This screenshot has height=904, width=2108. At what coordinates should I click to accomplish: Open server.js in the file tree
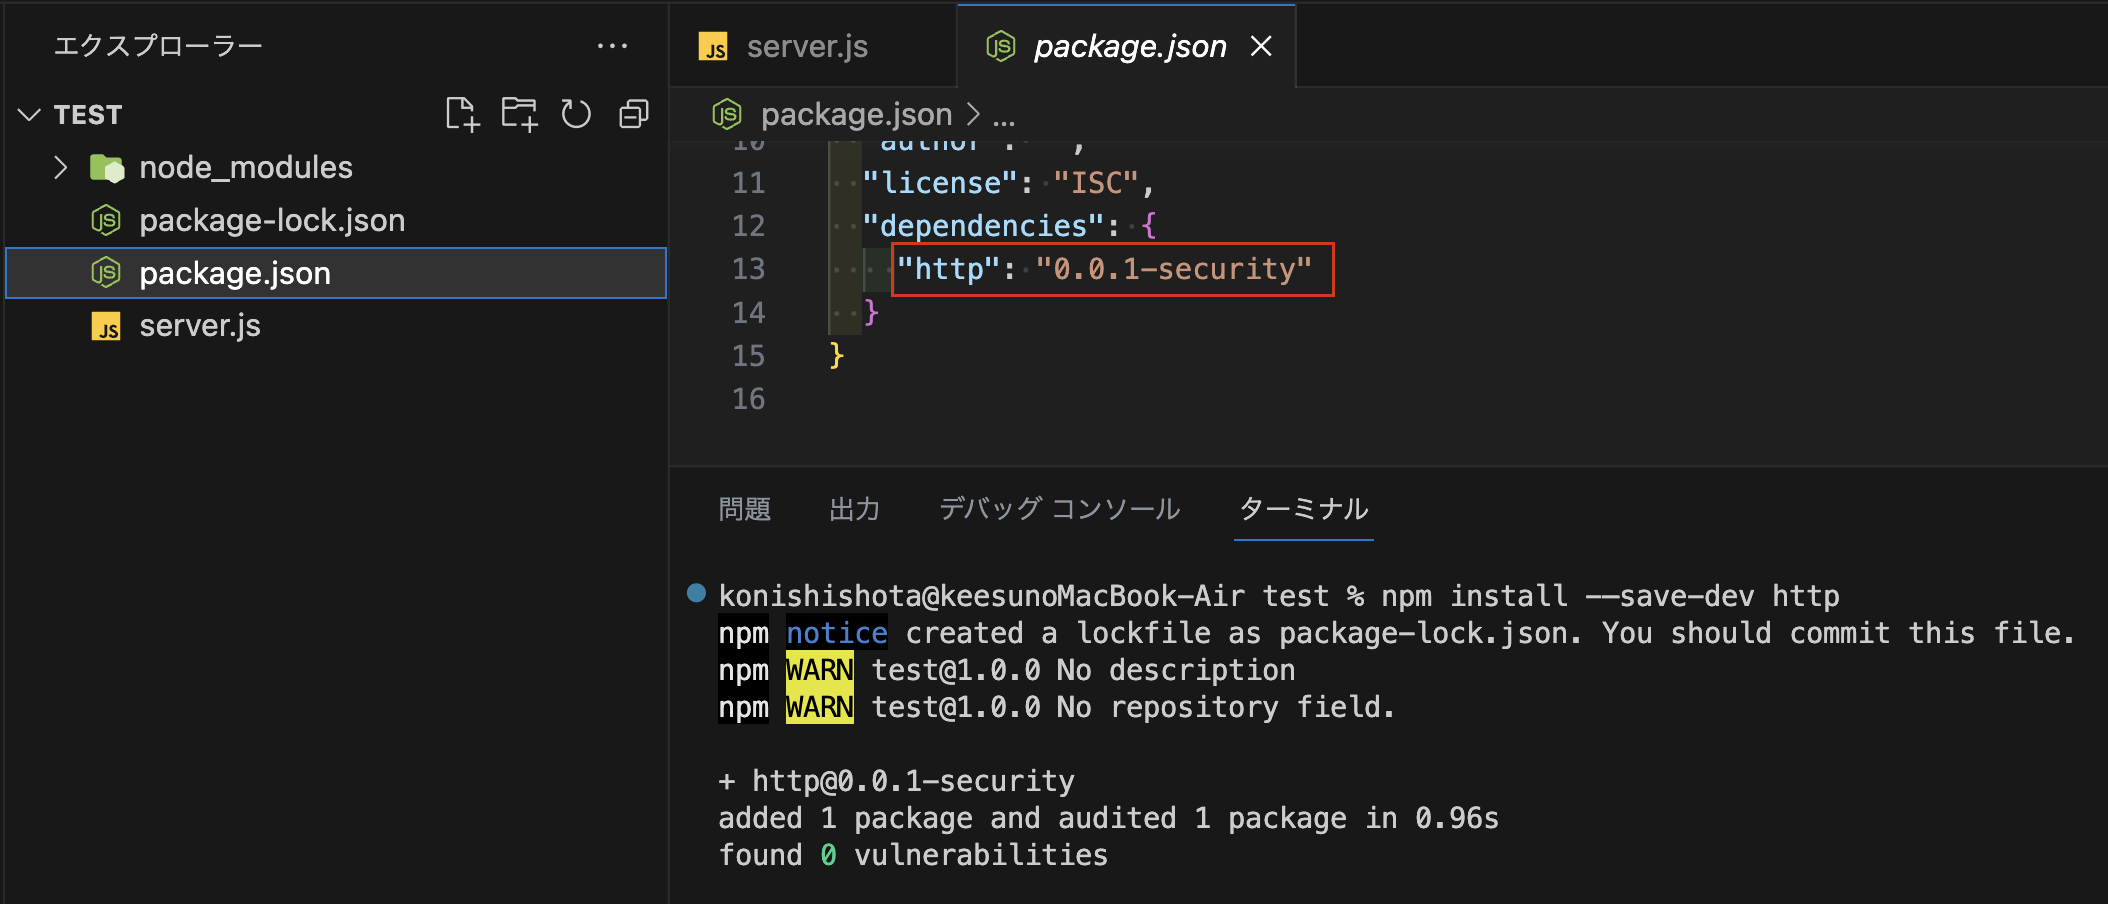(200, 326)
